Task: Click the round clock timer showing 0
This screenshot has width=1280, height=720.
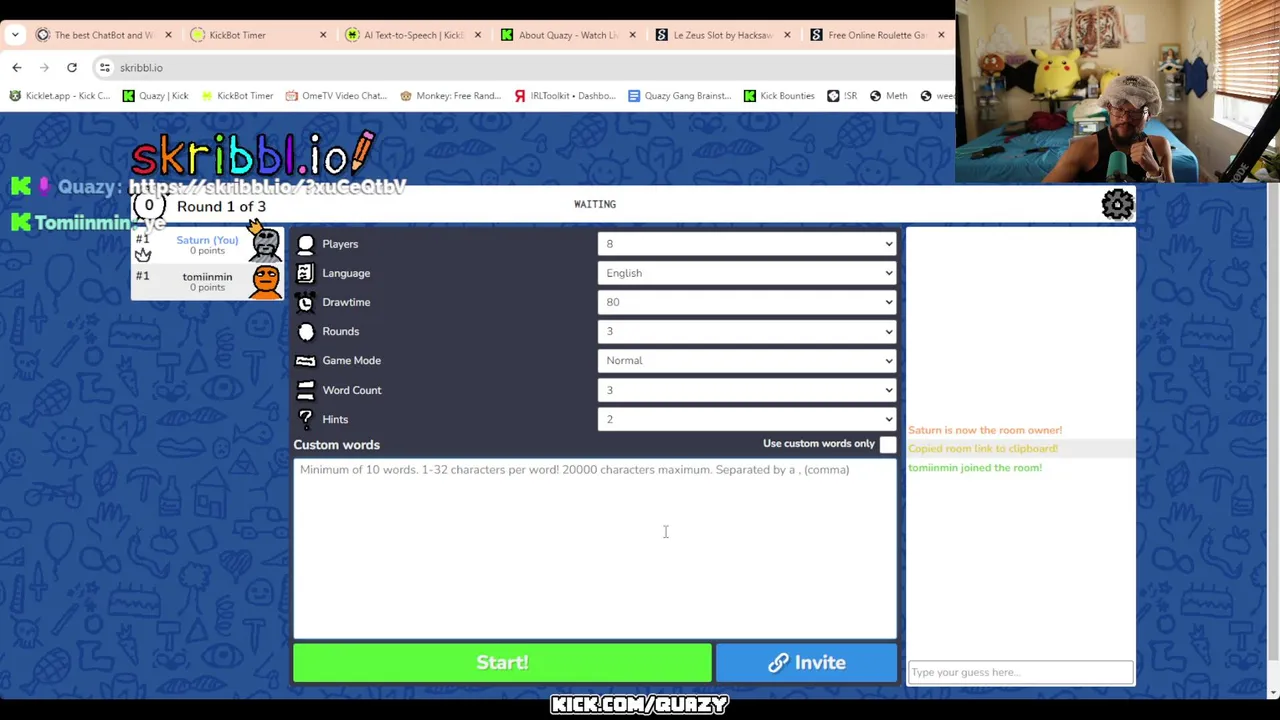Action: click(x=149, y=206)
